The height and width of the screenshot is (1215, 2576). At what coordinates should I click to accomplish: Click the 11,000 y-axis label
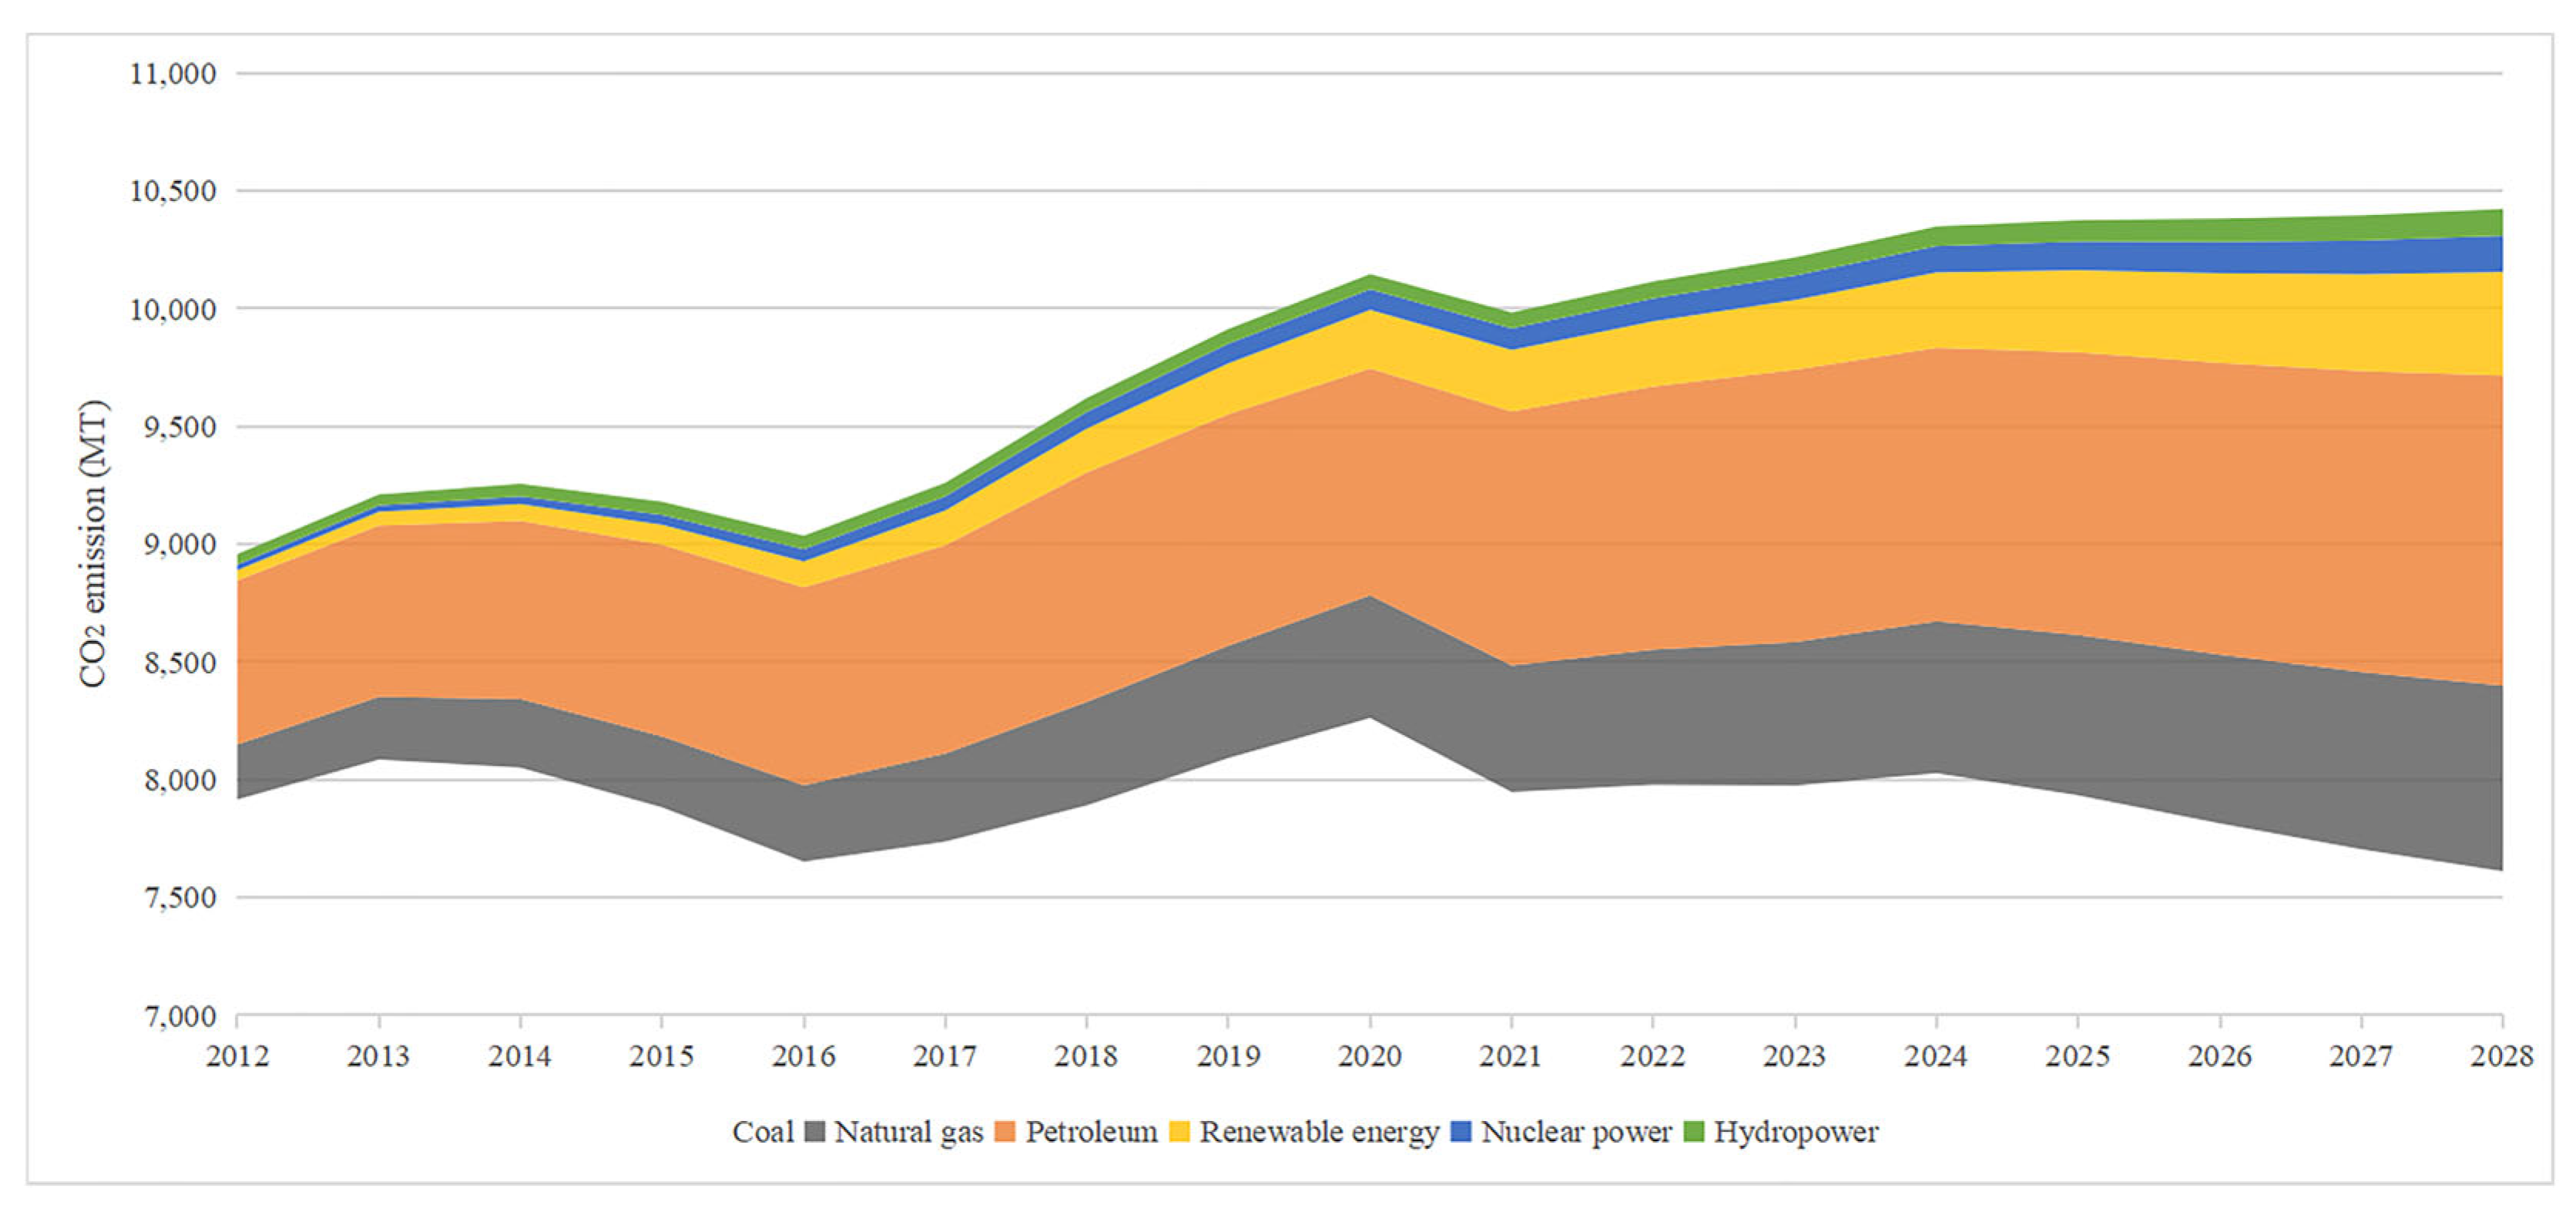coord(173,74)
